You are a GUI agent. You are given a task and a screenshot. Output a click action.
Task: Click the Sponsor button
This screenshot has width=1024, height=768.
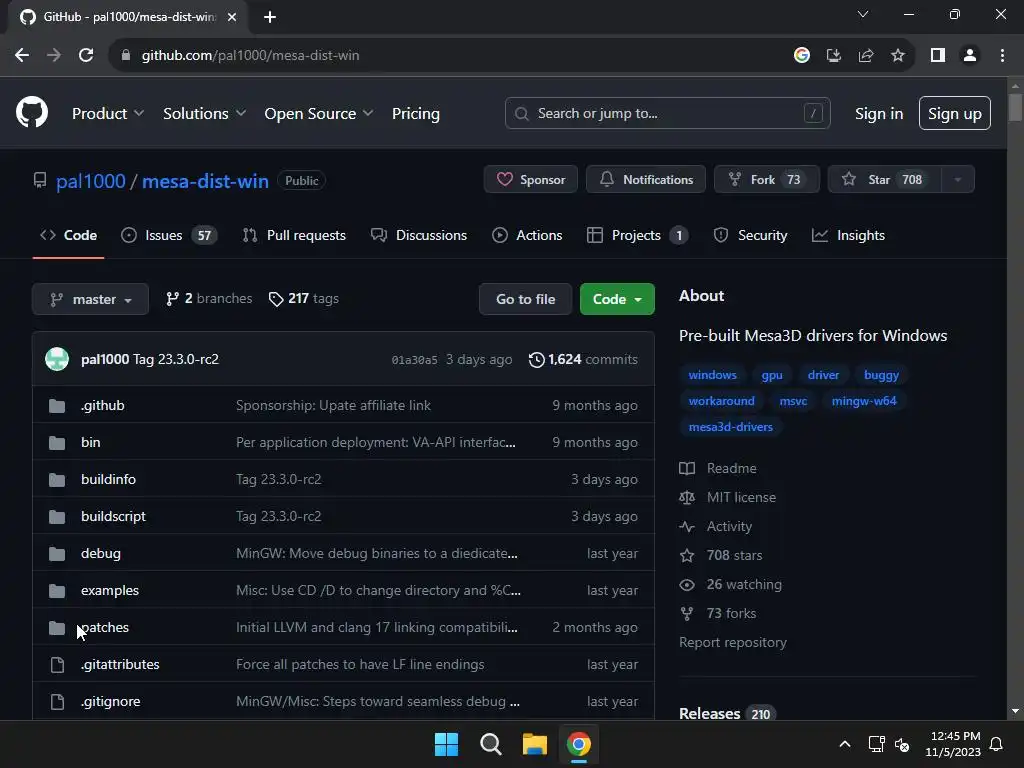pyautogui.click(x=531, y=180)
